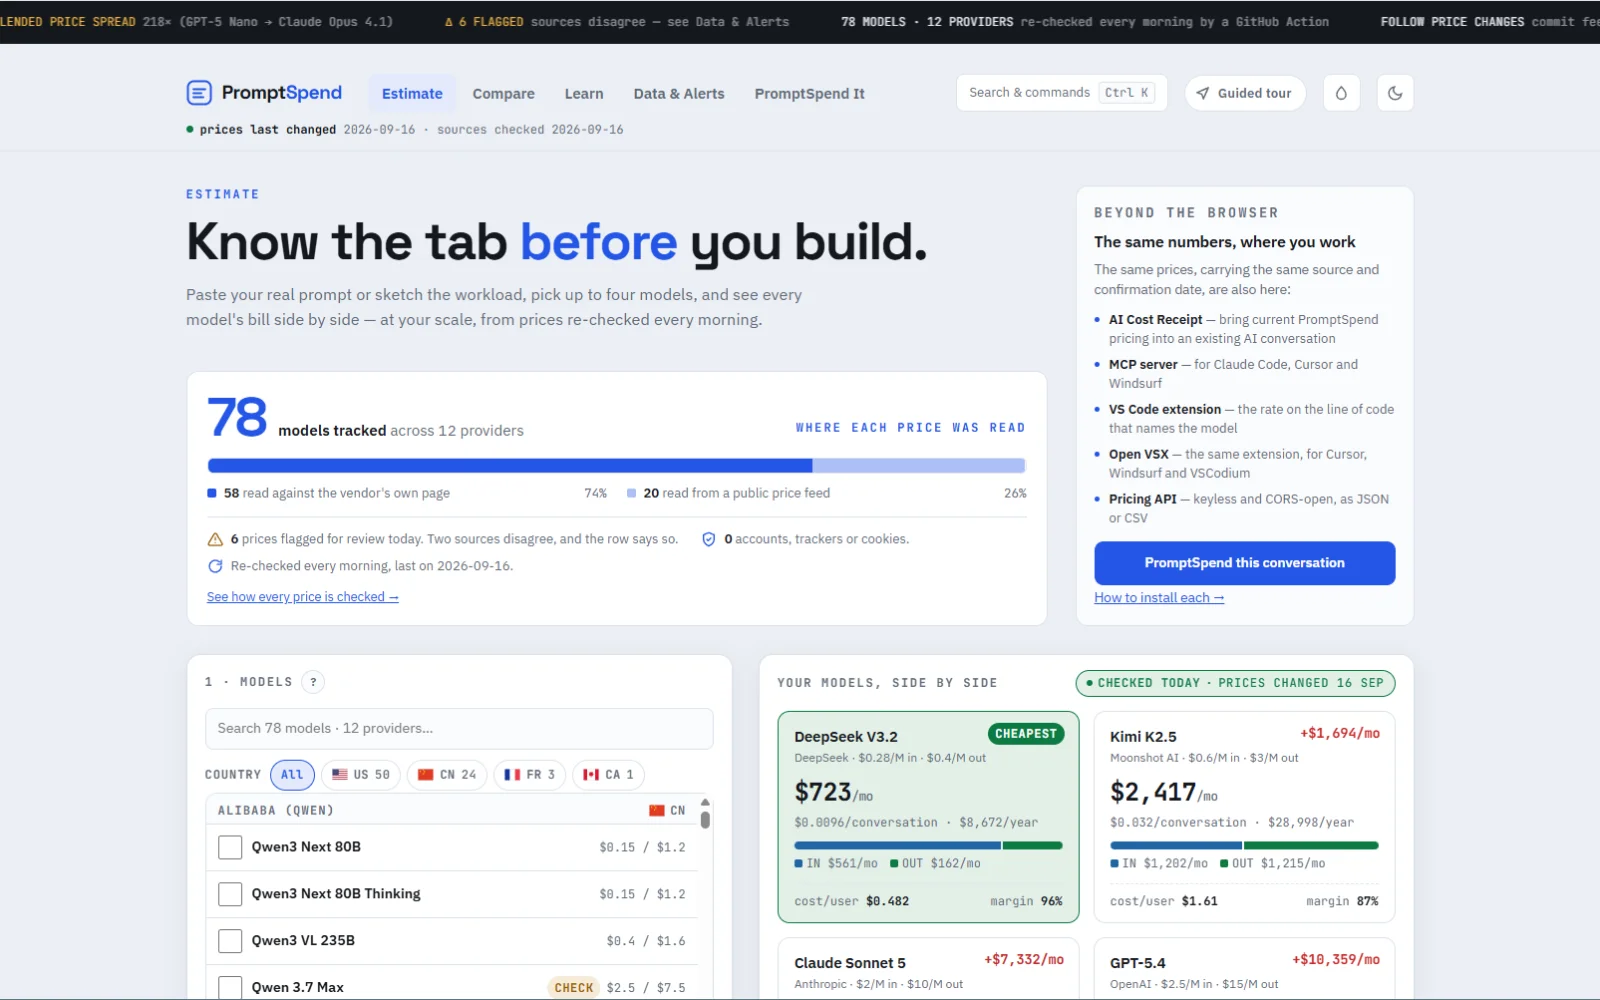
Task: Click the '78 MODELS · 12 PROVIDERS' ticker message
Action: point(1085,22)
